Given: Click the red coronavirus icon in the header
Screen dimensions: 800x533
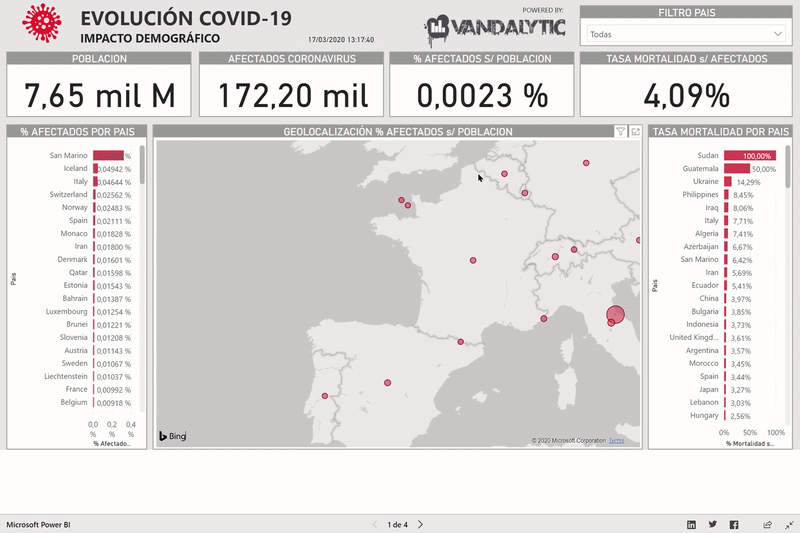Looking at the screenshot, I should 41,23.
